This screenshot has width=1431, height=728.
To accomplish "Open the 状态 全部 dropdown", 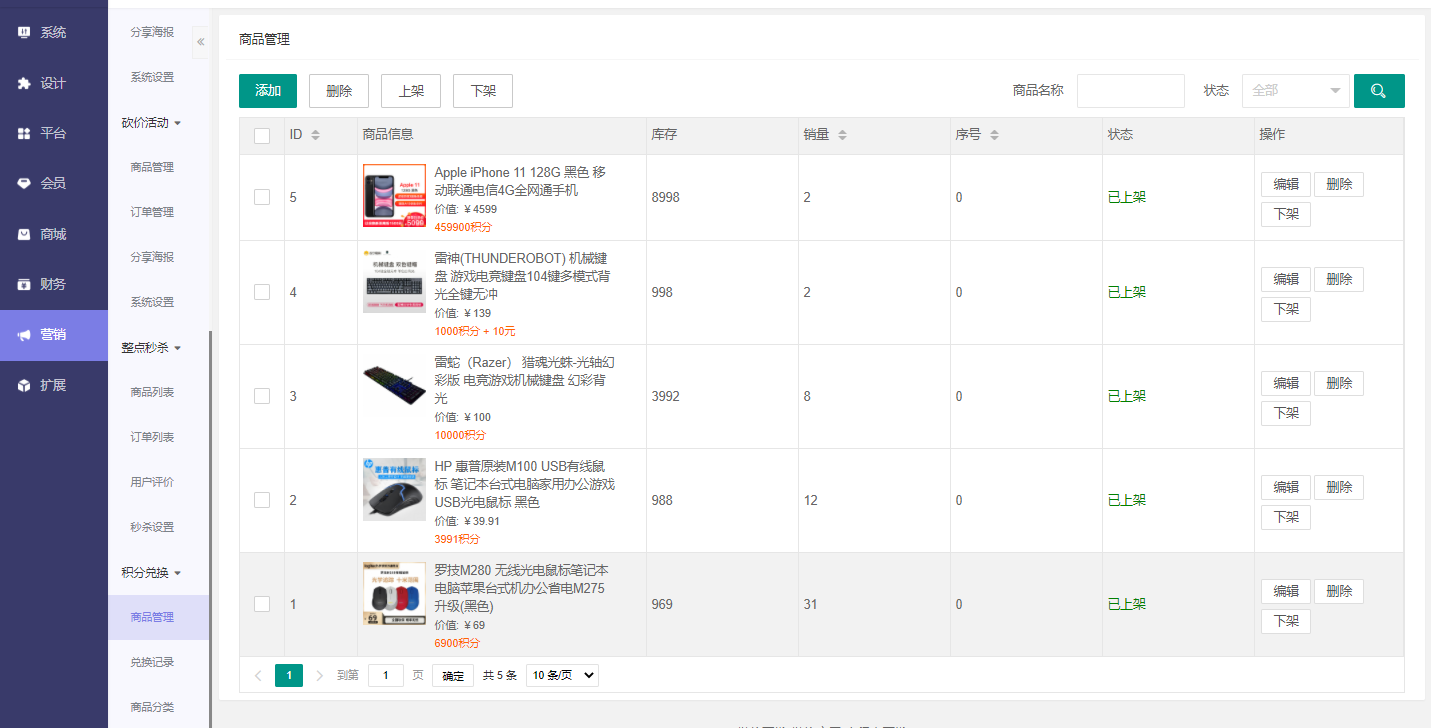I will point(1295,91).
